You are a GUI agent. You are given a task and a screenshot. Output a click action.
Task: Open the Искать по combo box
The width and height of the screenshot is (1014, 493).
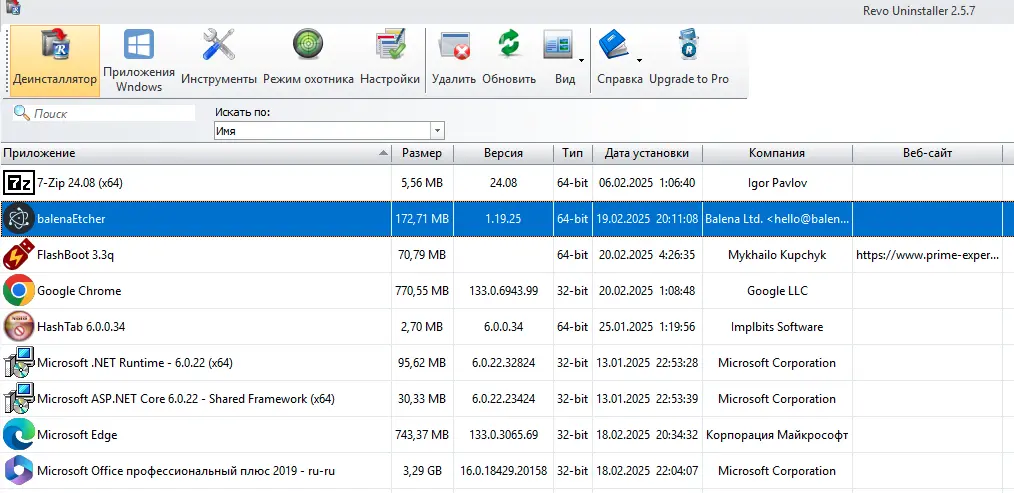(329, 131)
